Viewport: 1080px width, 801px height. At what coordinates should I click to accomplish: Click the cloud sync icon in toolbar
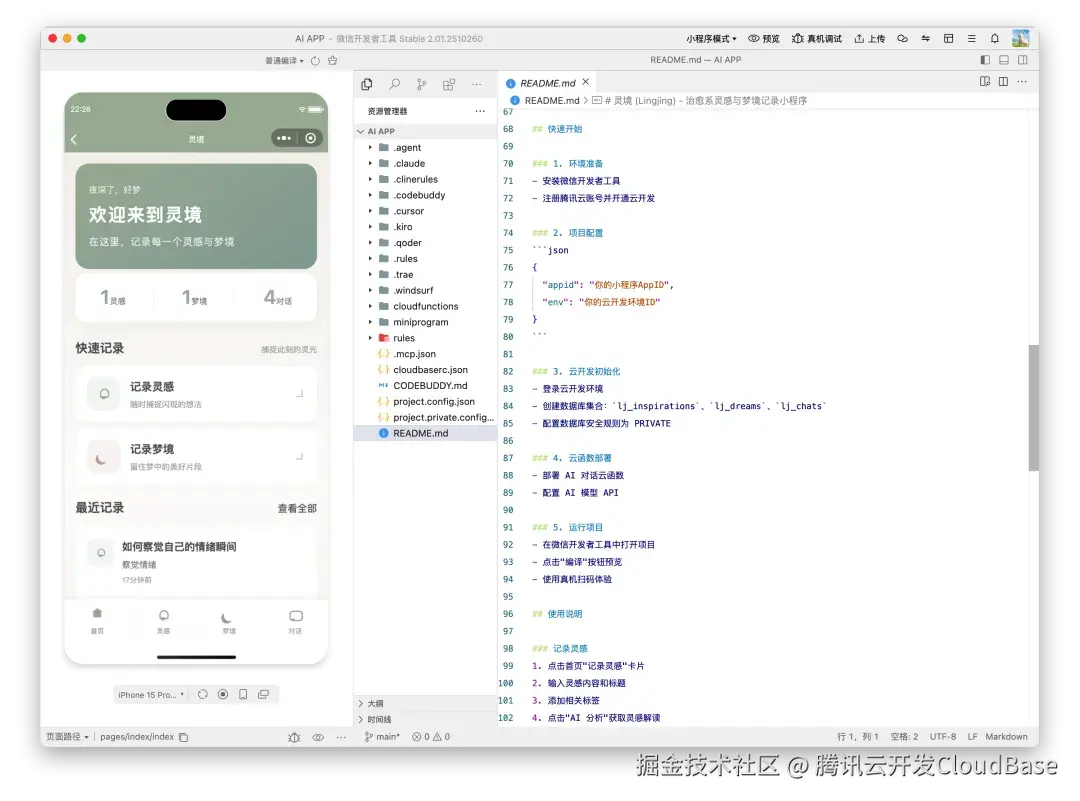pos(902,38)
